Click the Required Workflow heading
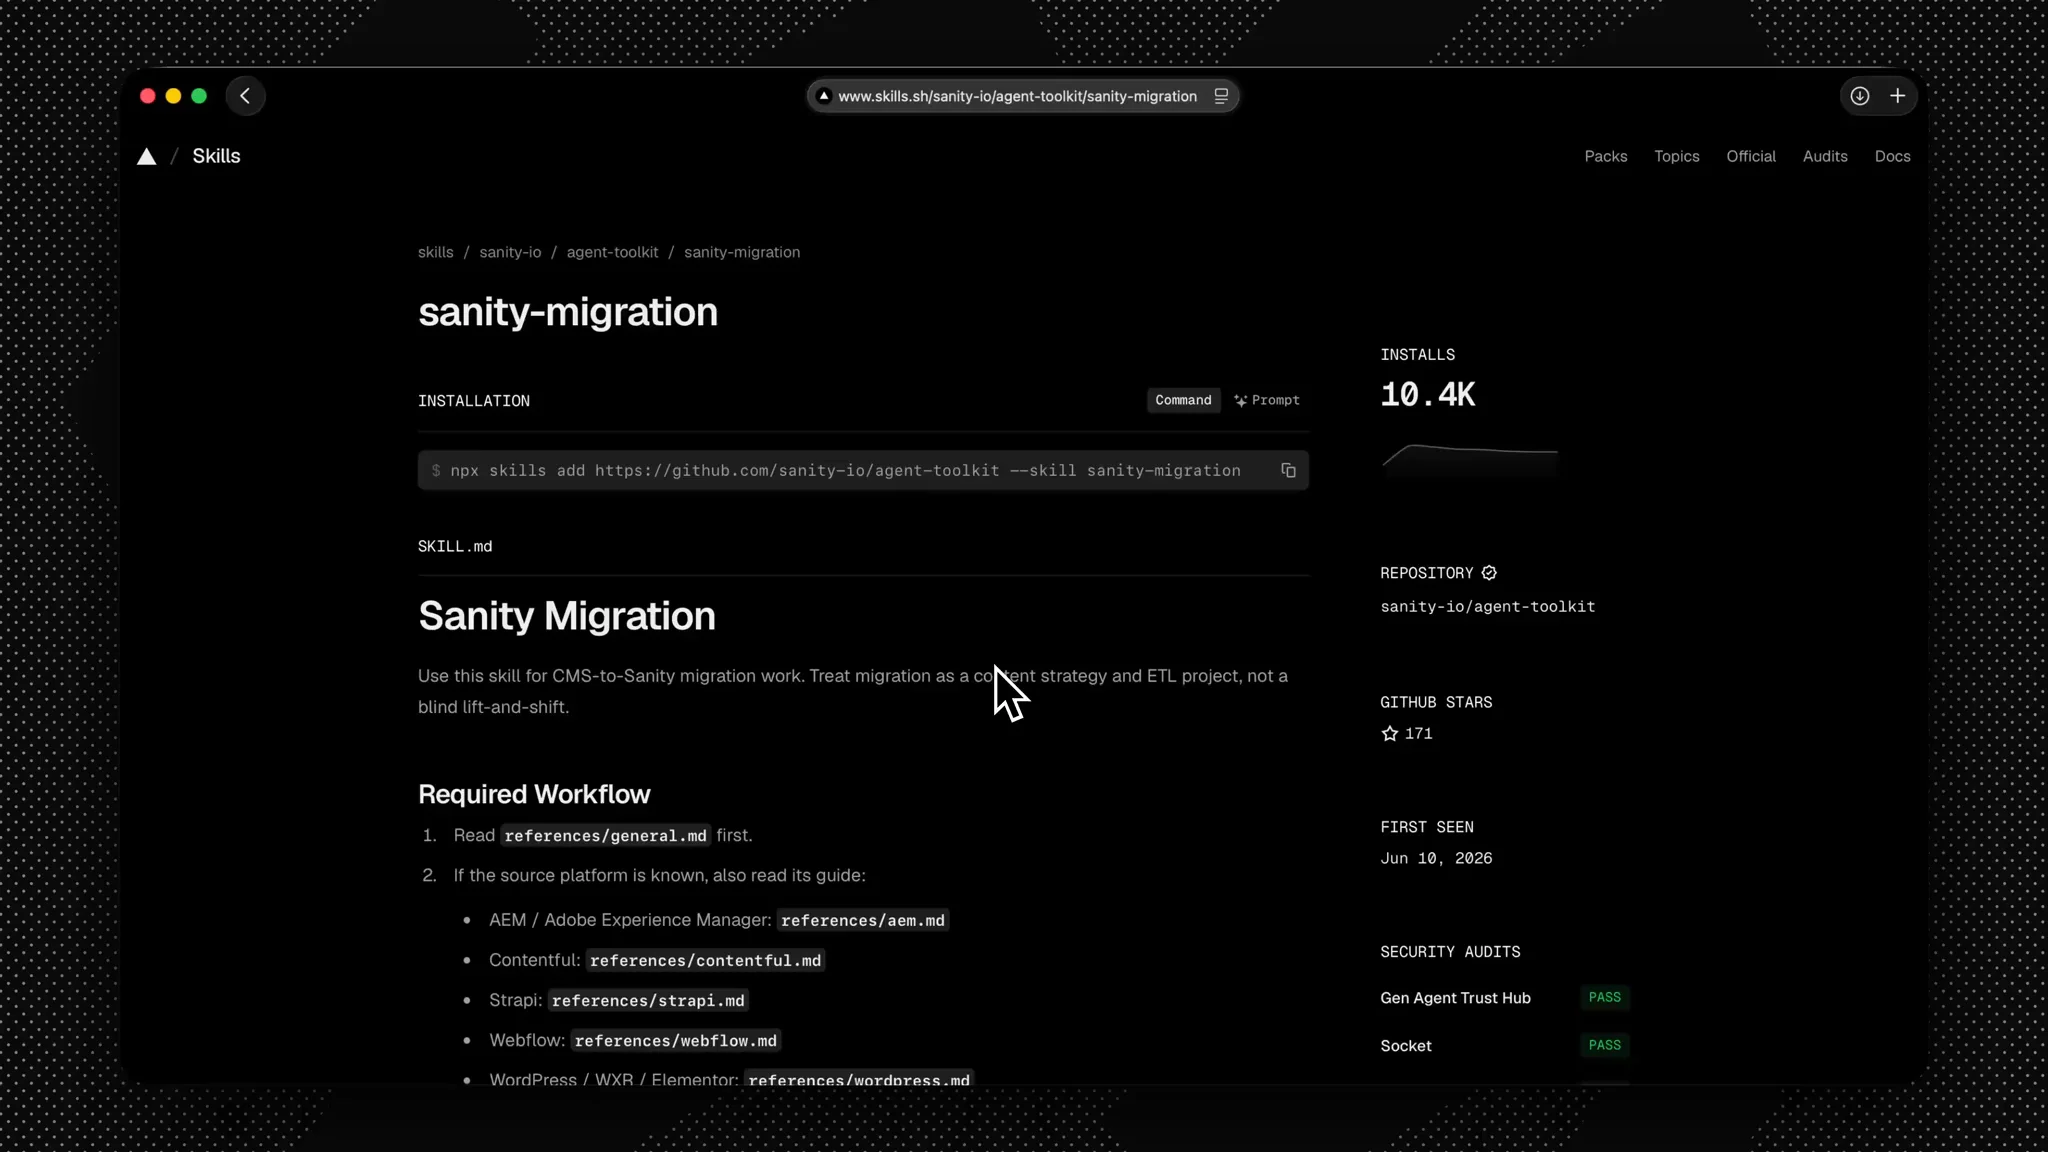This screenshot has width=2048, height=1152. coord(534,794)
